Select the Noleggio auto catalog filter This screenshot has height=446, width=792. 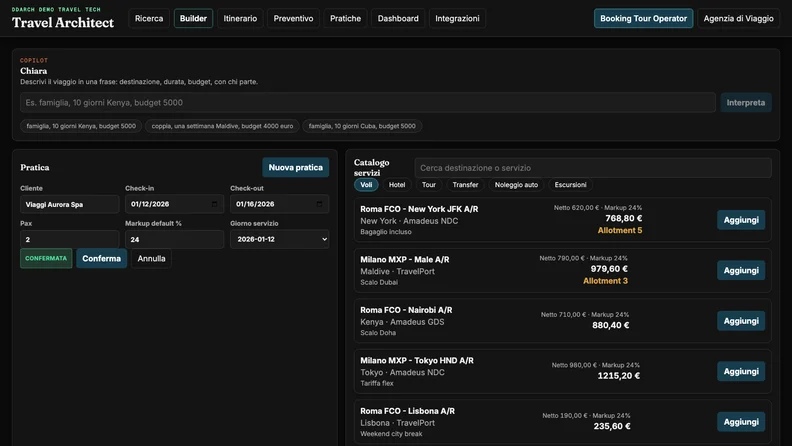click(x=516, y=185)
